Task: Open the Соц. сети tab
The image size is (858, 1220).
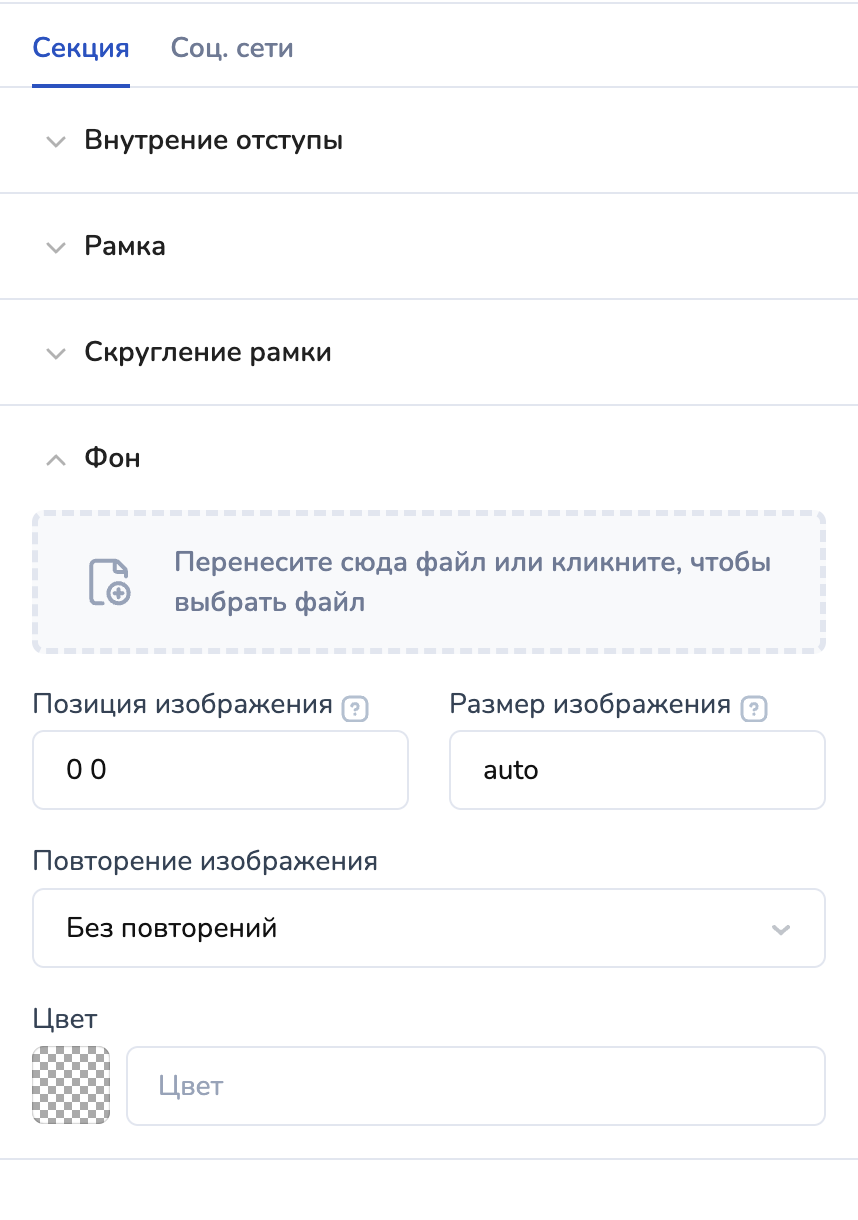Action: tap(232, 48)
